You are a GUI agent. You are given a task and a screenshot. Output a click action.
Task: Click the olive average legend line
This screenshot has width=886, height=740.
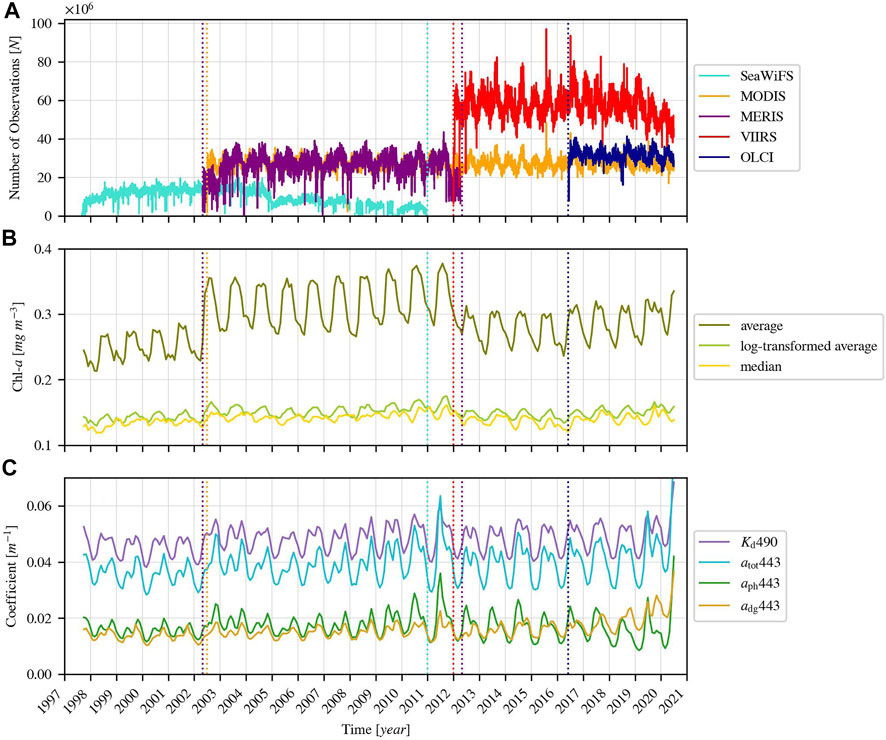(x=713, y=326)
